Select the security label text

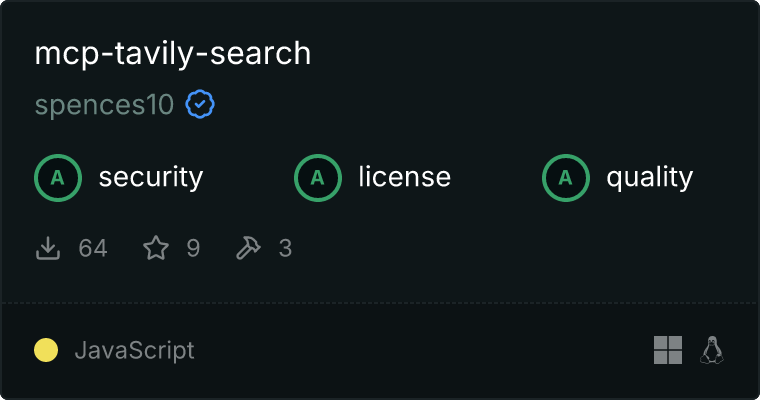(150, 178)
